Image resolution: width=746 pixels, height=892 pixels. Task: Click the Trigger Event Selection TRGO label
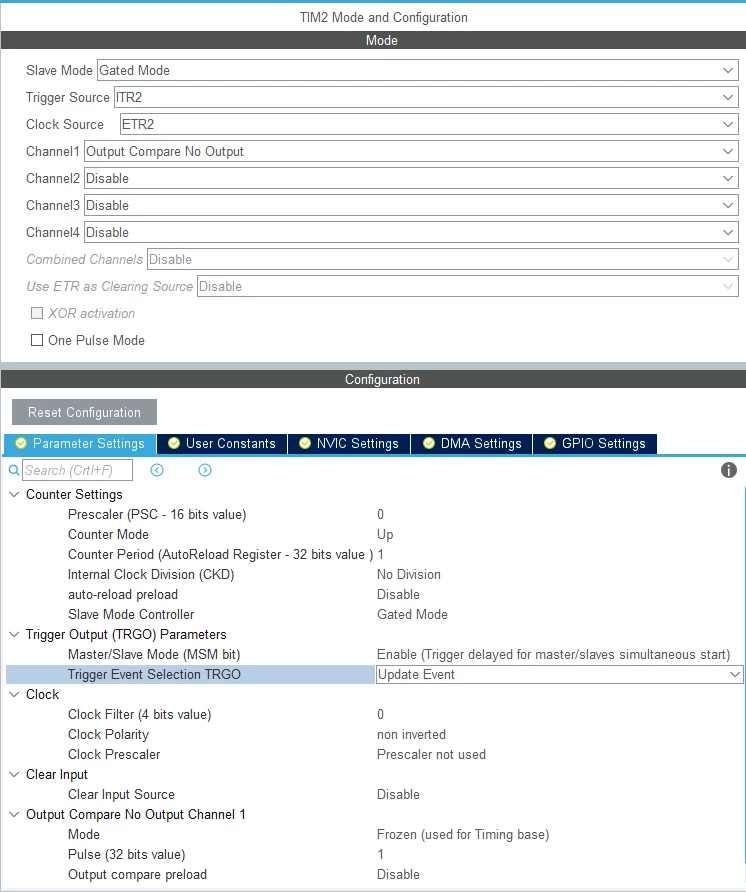click(x=154, y=675)
